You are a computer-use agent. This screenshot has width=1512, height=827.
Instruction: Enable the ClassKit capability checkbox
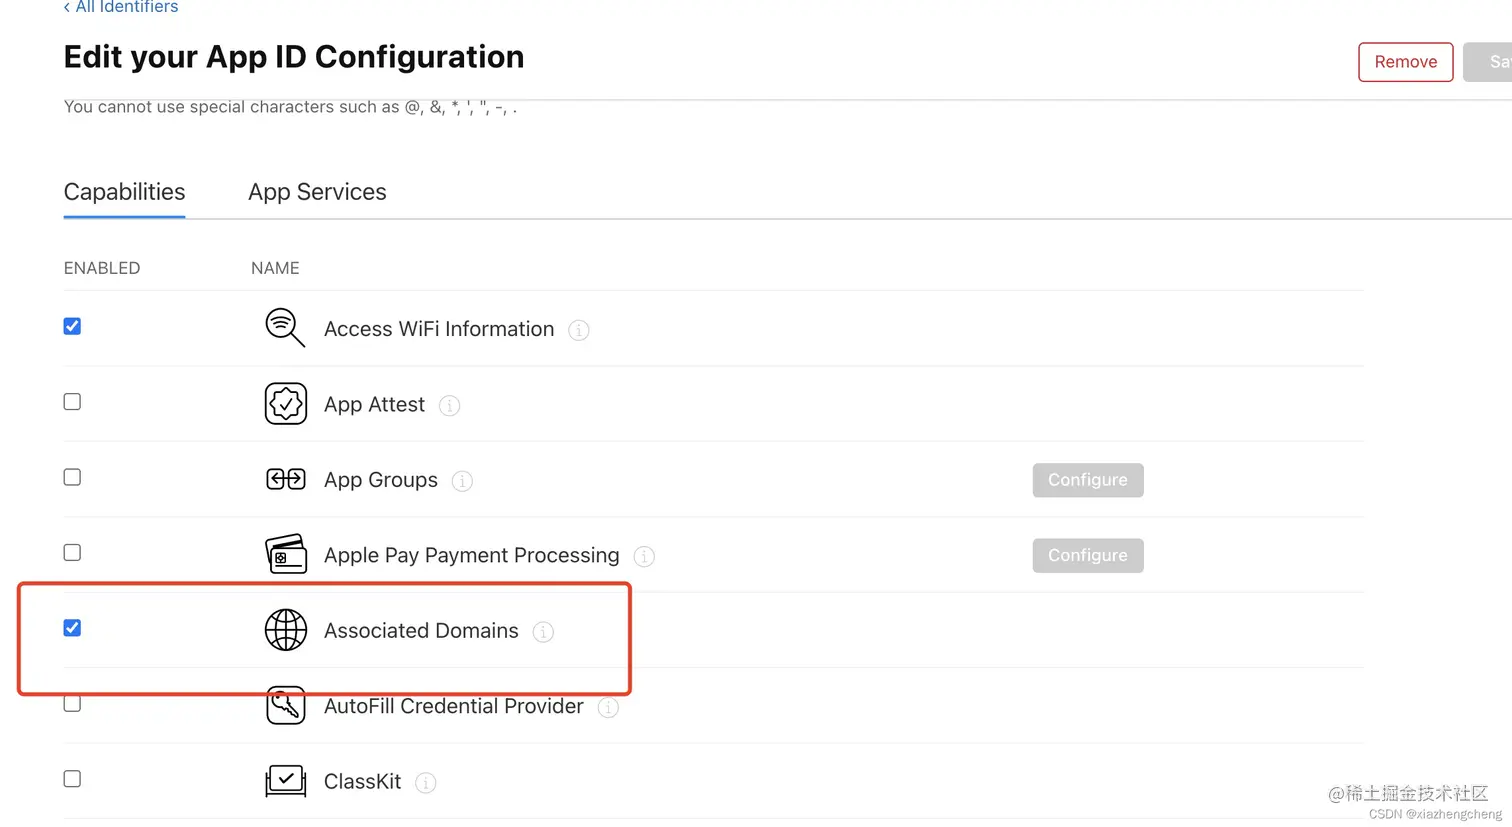click(x=72, y=779)
